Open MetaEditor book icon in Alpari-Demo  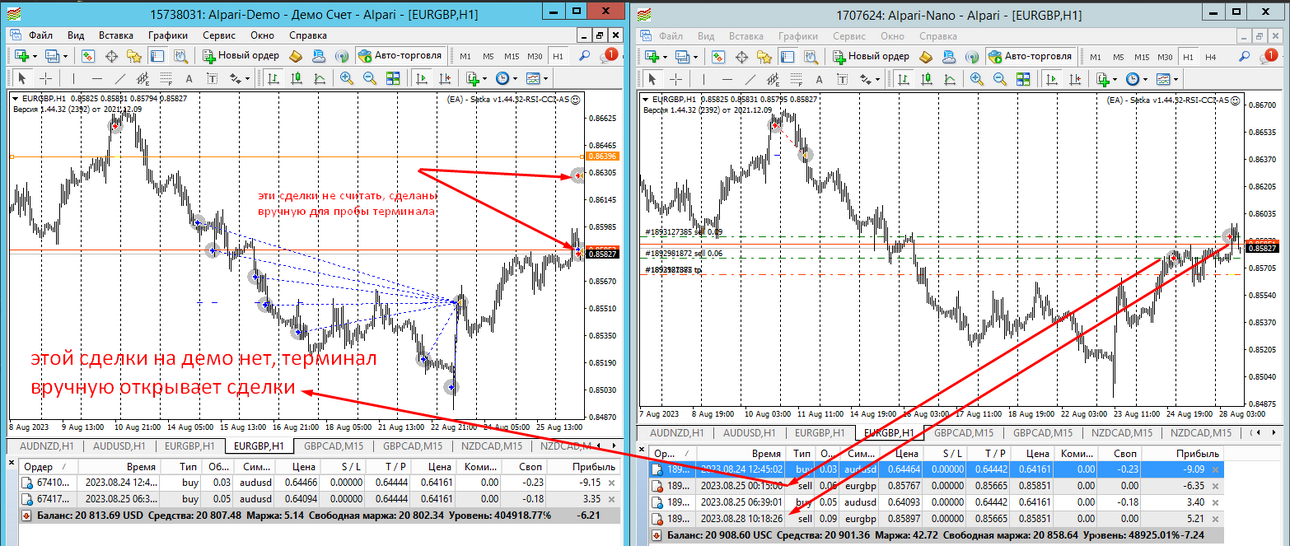(296, 56)
